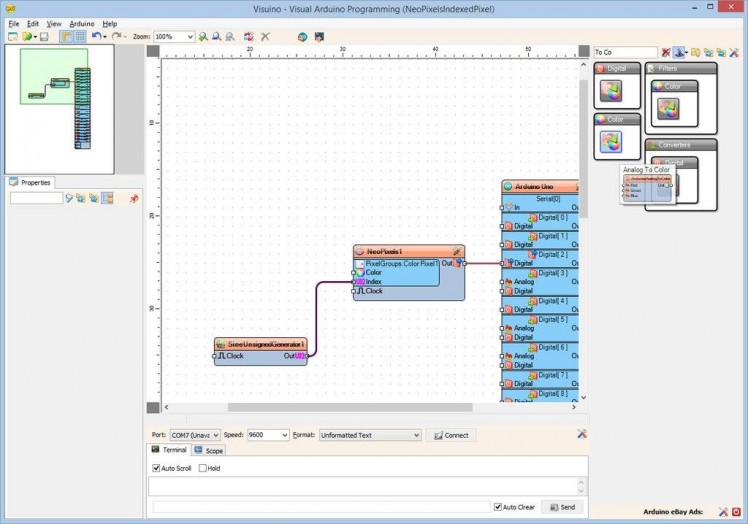Click the Connect button
748x524 pixels.
tap(450, 435)
